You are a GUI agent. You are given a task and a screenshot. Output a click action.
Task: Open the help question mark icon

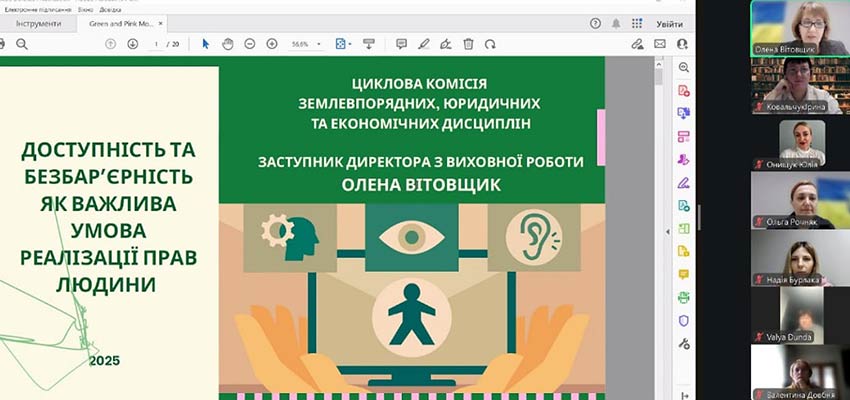pyautogui.click(x=595, y=23)
